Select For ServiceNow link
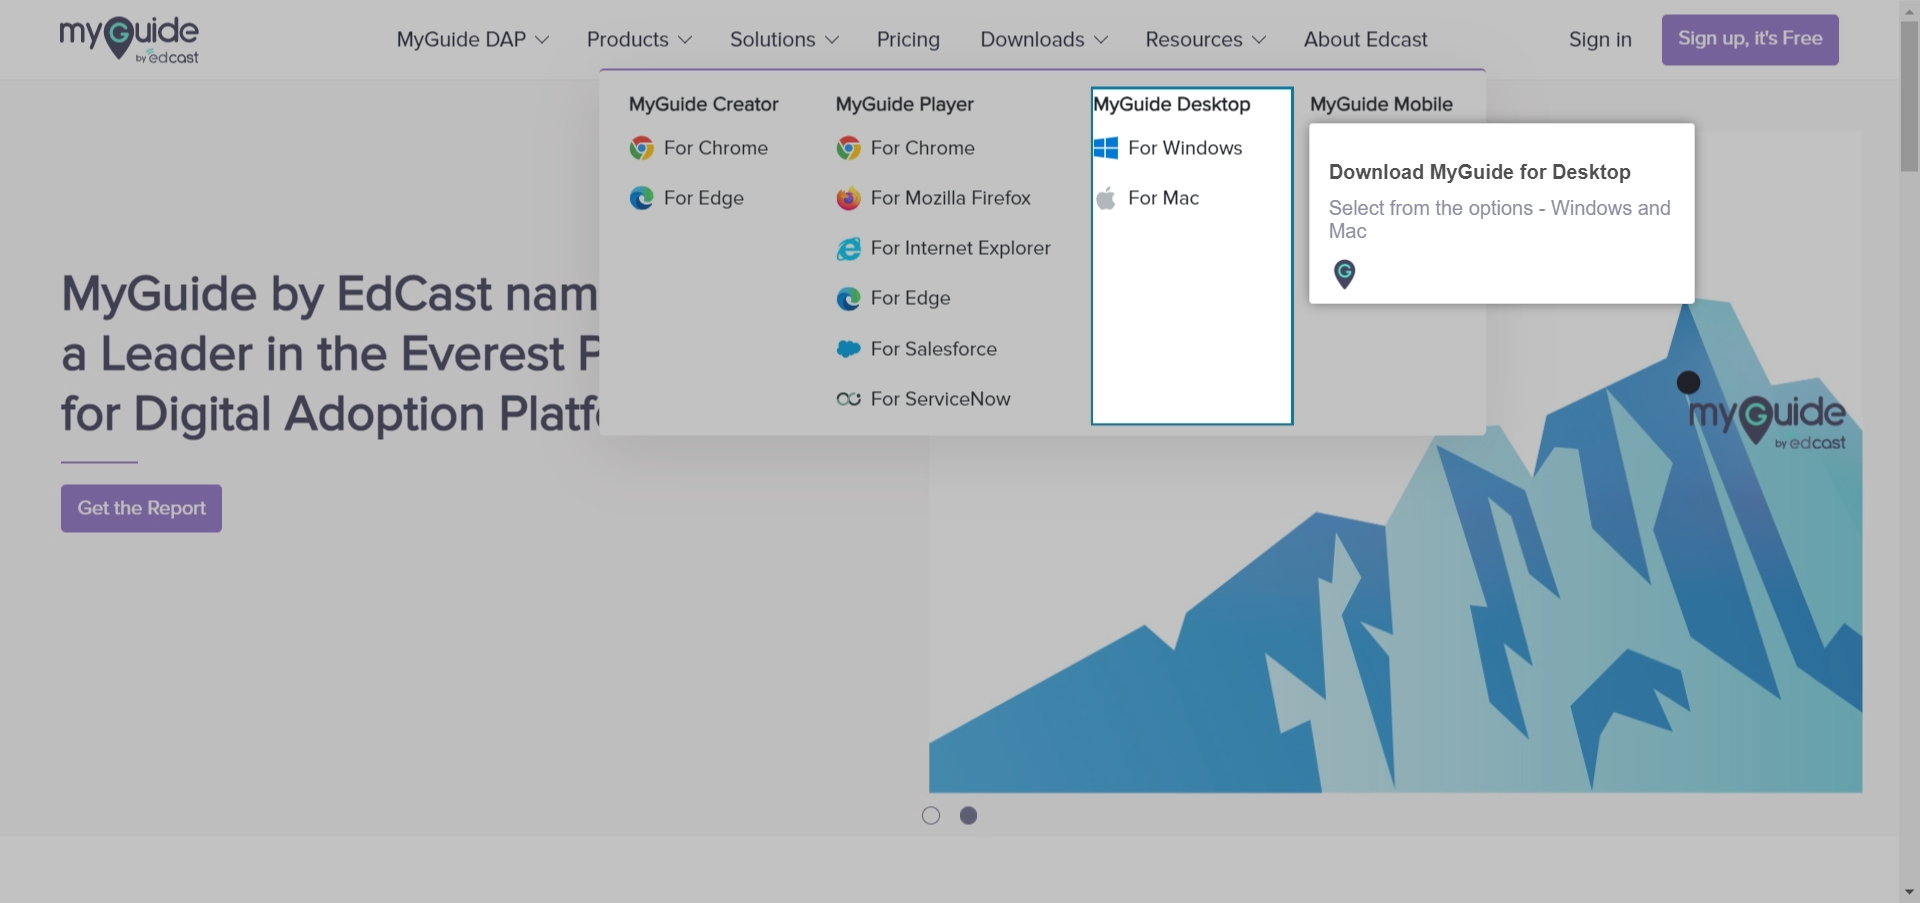Screen dimensions: 1920x903 [x=941, y=399]
